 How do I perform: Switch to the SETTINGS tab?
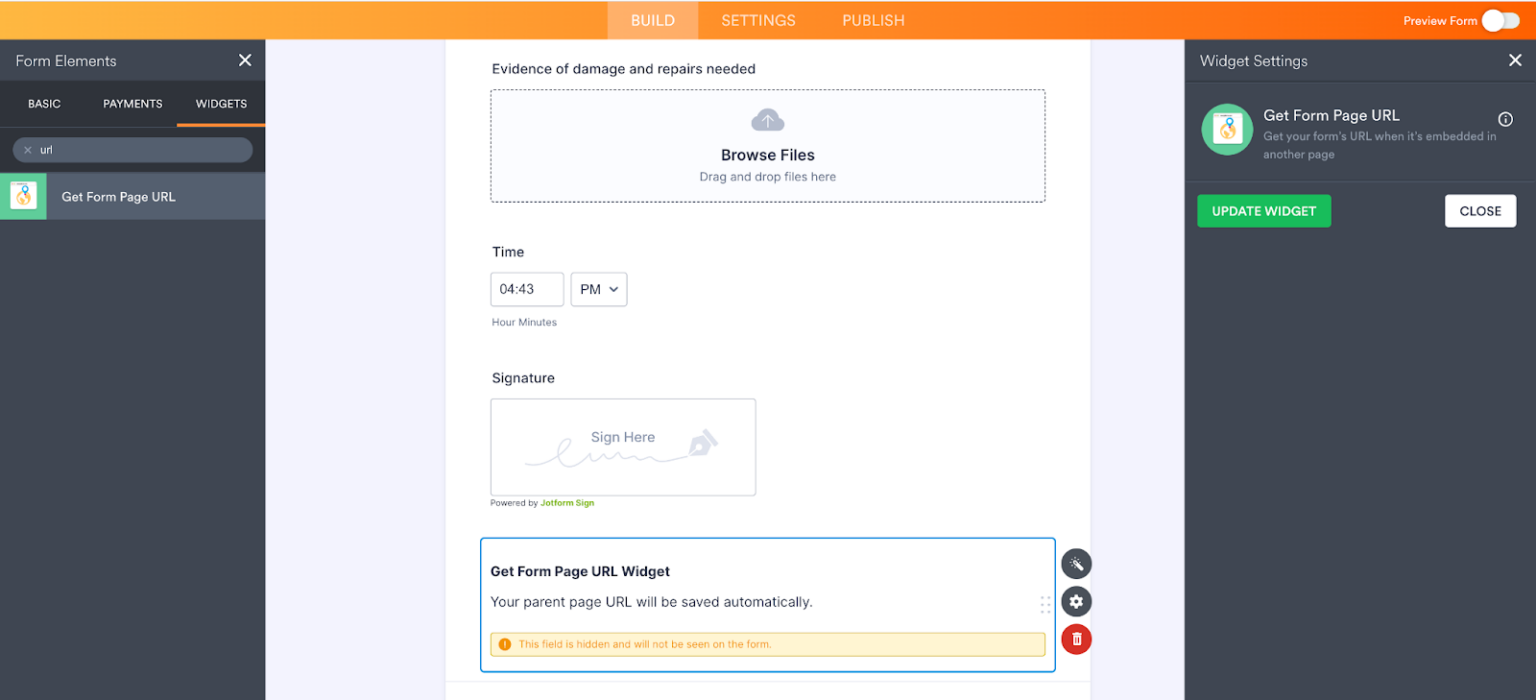point(758,20)
